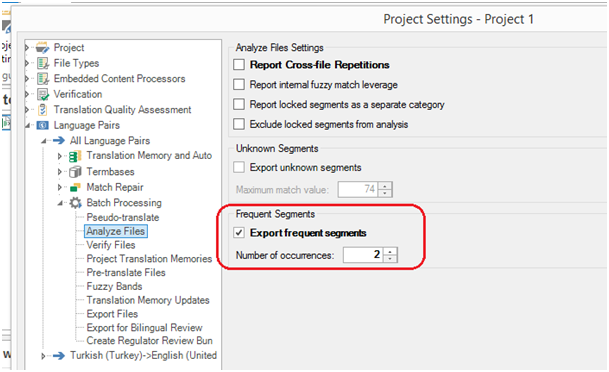The height and width of the screenshot is (372, 609).
Task: Select Translation Quality Assessment label
Action: click(x=122, y=110)
